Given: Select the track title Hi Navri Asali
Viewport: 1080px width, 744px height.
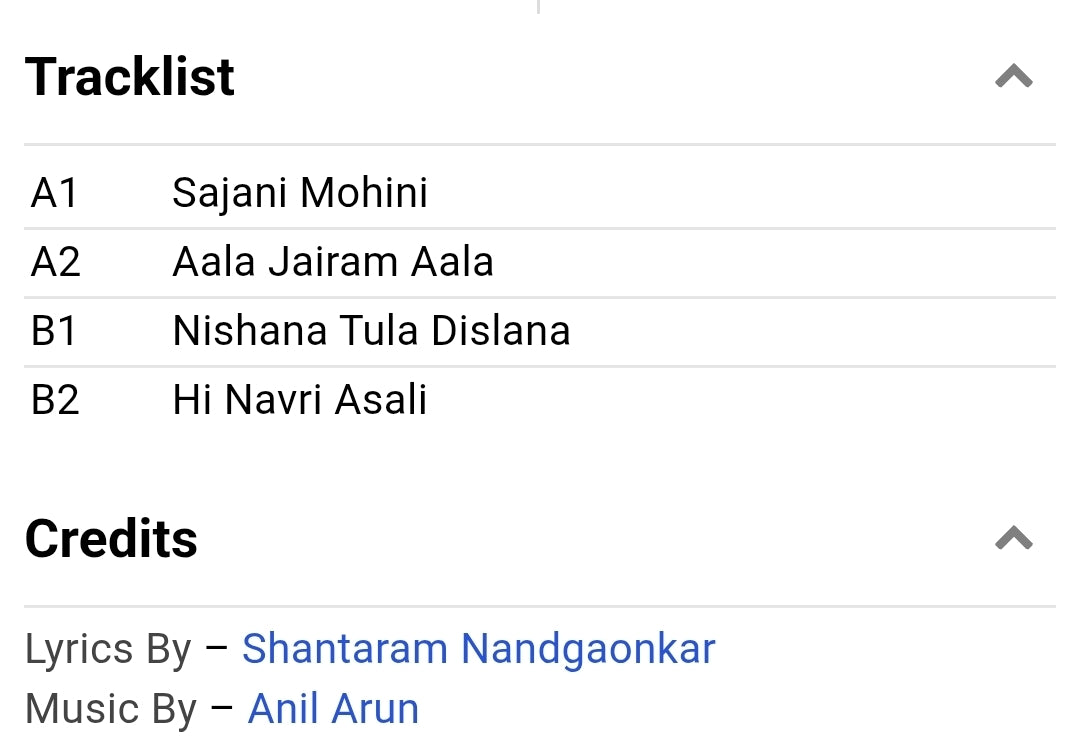Looking at the screenshot, I should [300, 400].
